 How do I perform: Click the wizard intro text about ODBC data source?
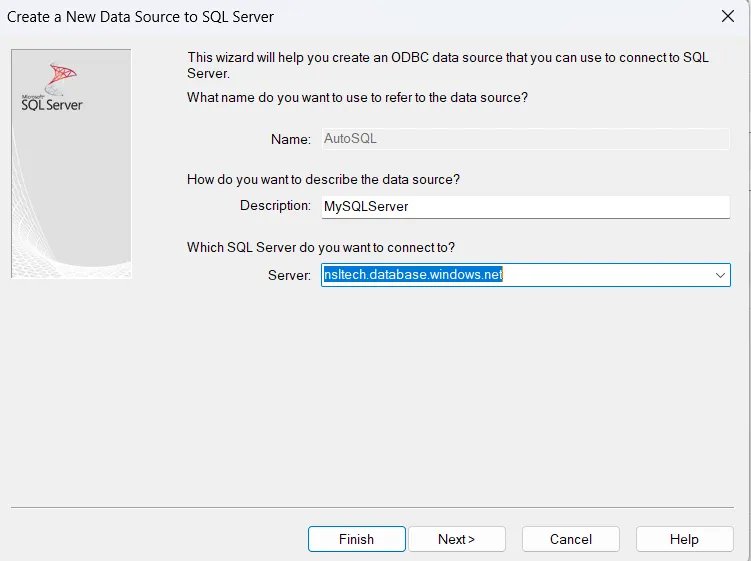448,65
